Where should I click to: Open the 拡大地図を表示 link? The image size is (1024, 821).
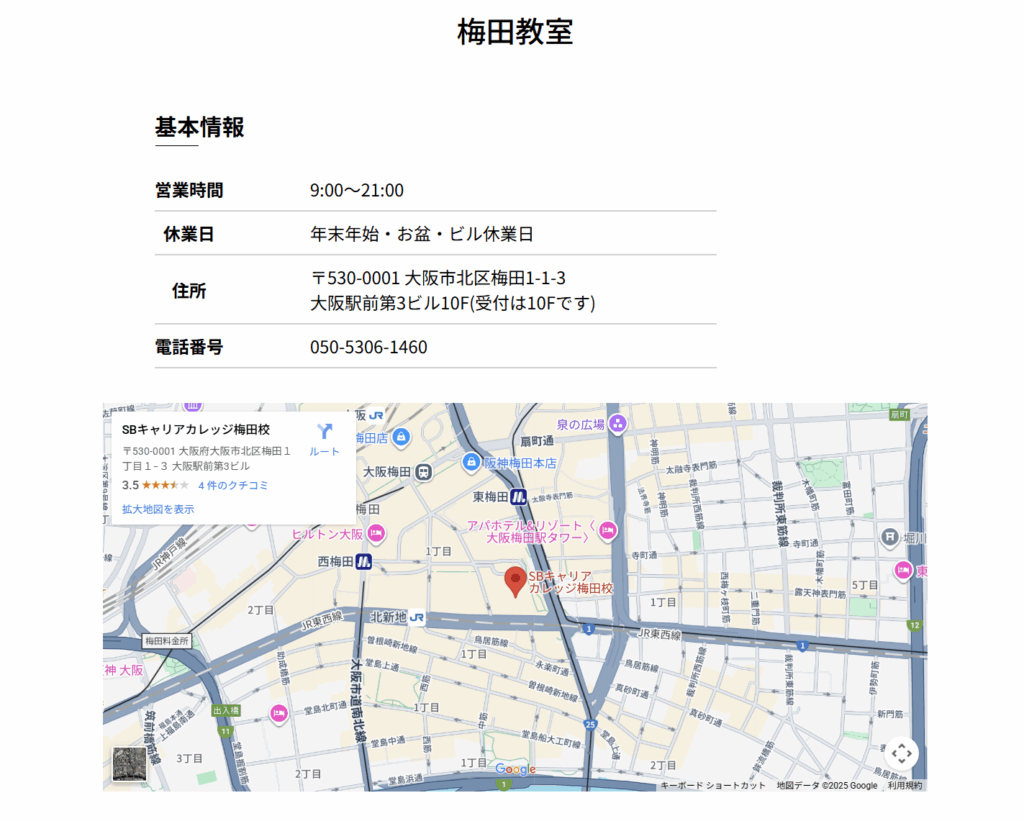(158, 509)
